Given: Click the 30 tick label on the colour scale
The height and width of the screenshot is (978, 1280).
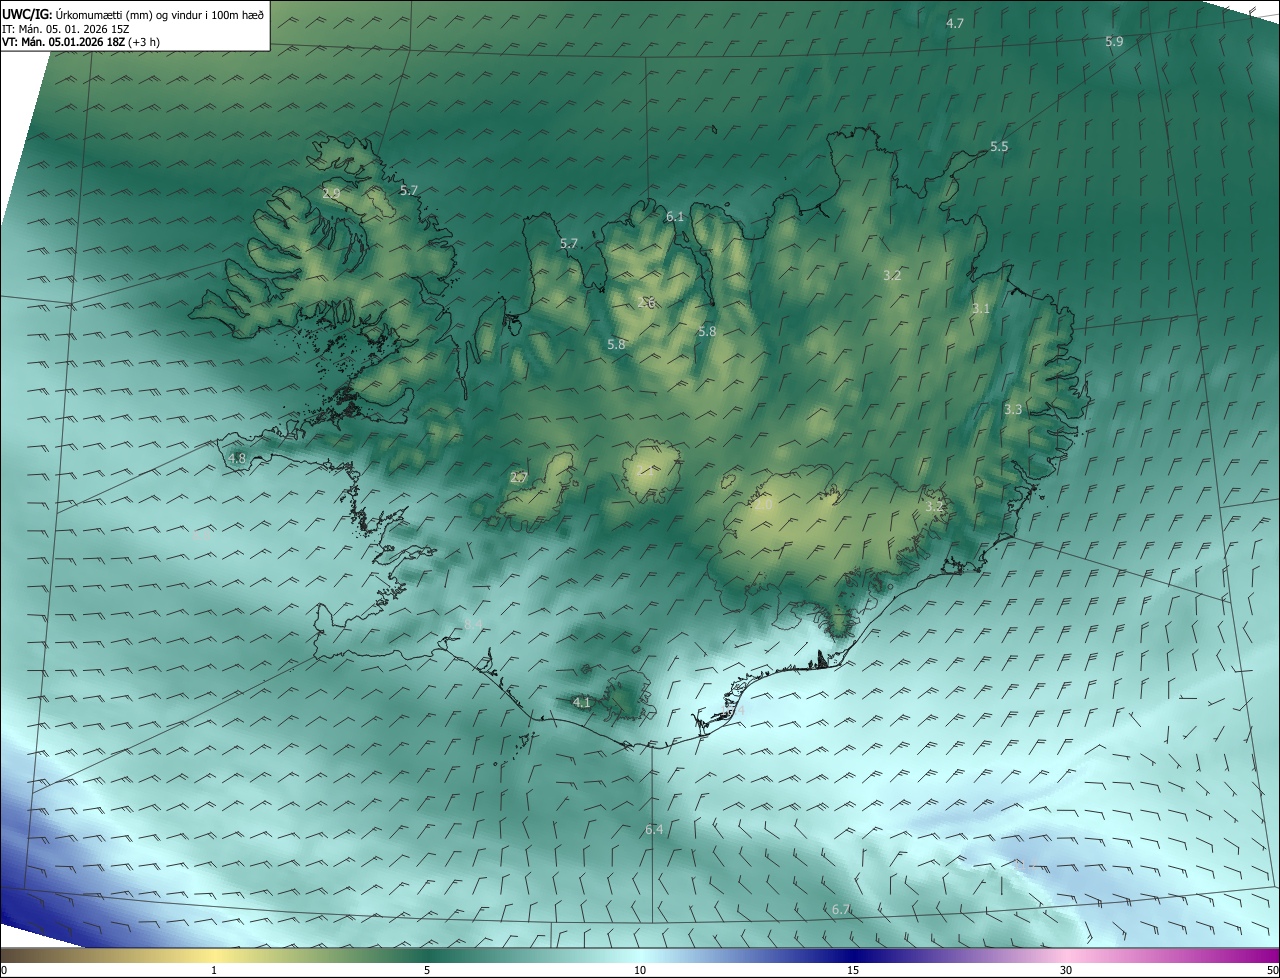Looking at the screenshot, I should 1066,970.
